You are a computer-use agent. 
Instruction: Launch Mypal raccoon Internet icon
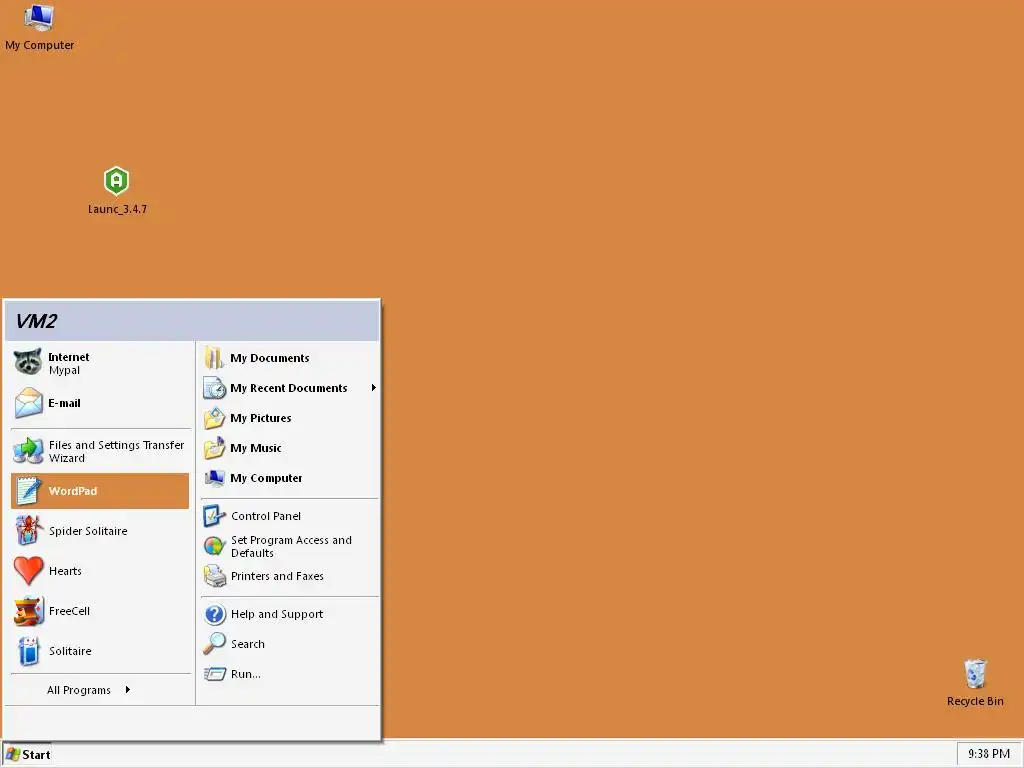(28, 362)
